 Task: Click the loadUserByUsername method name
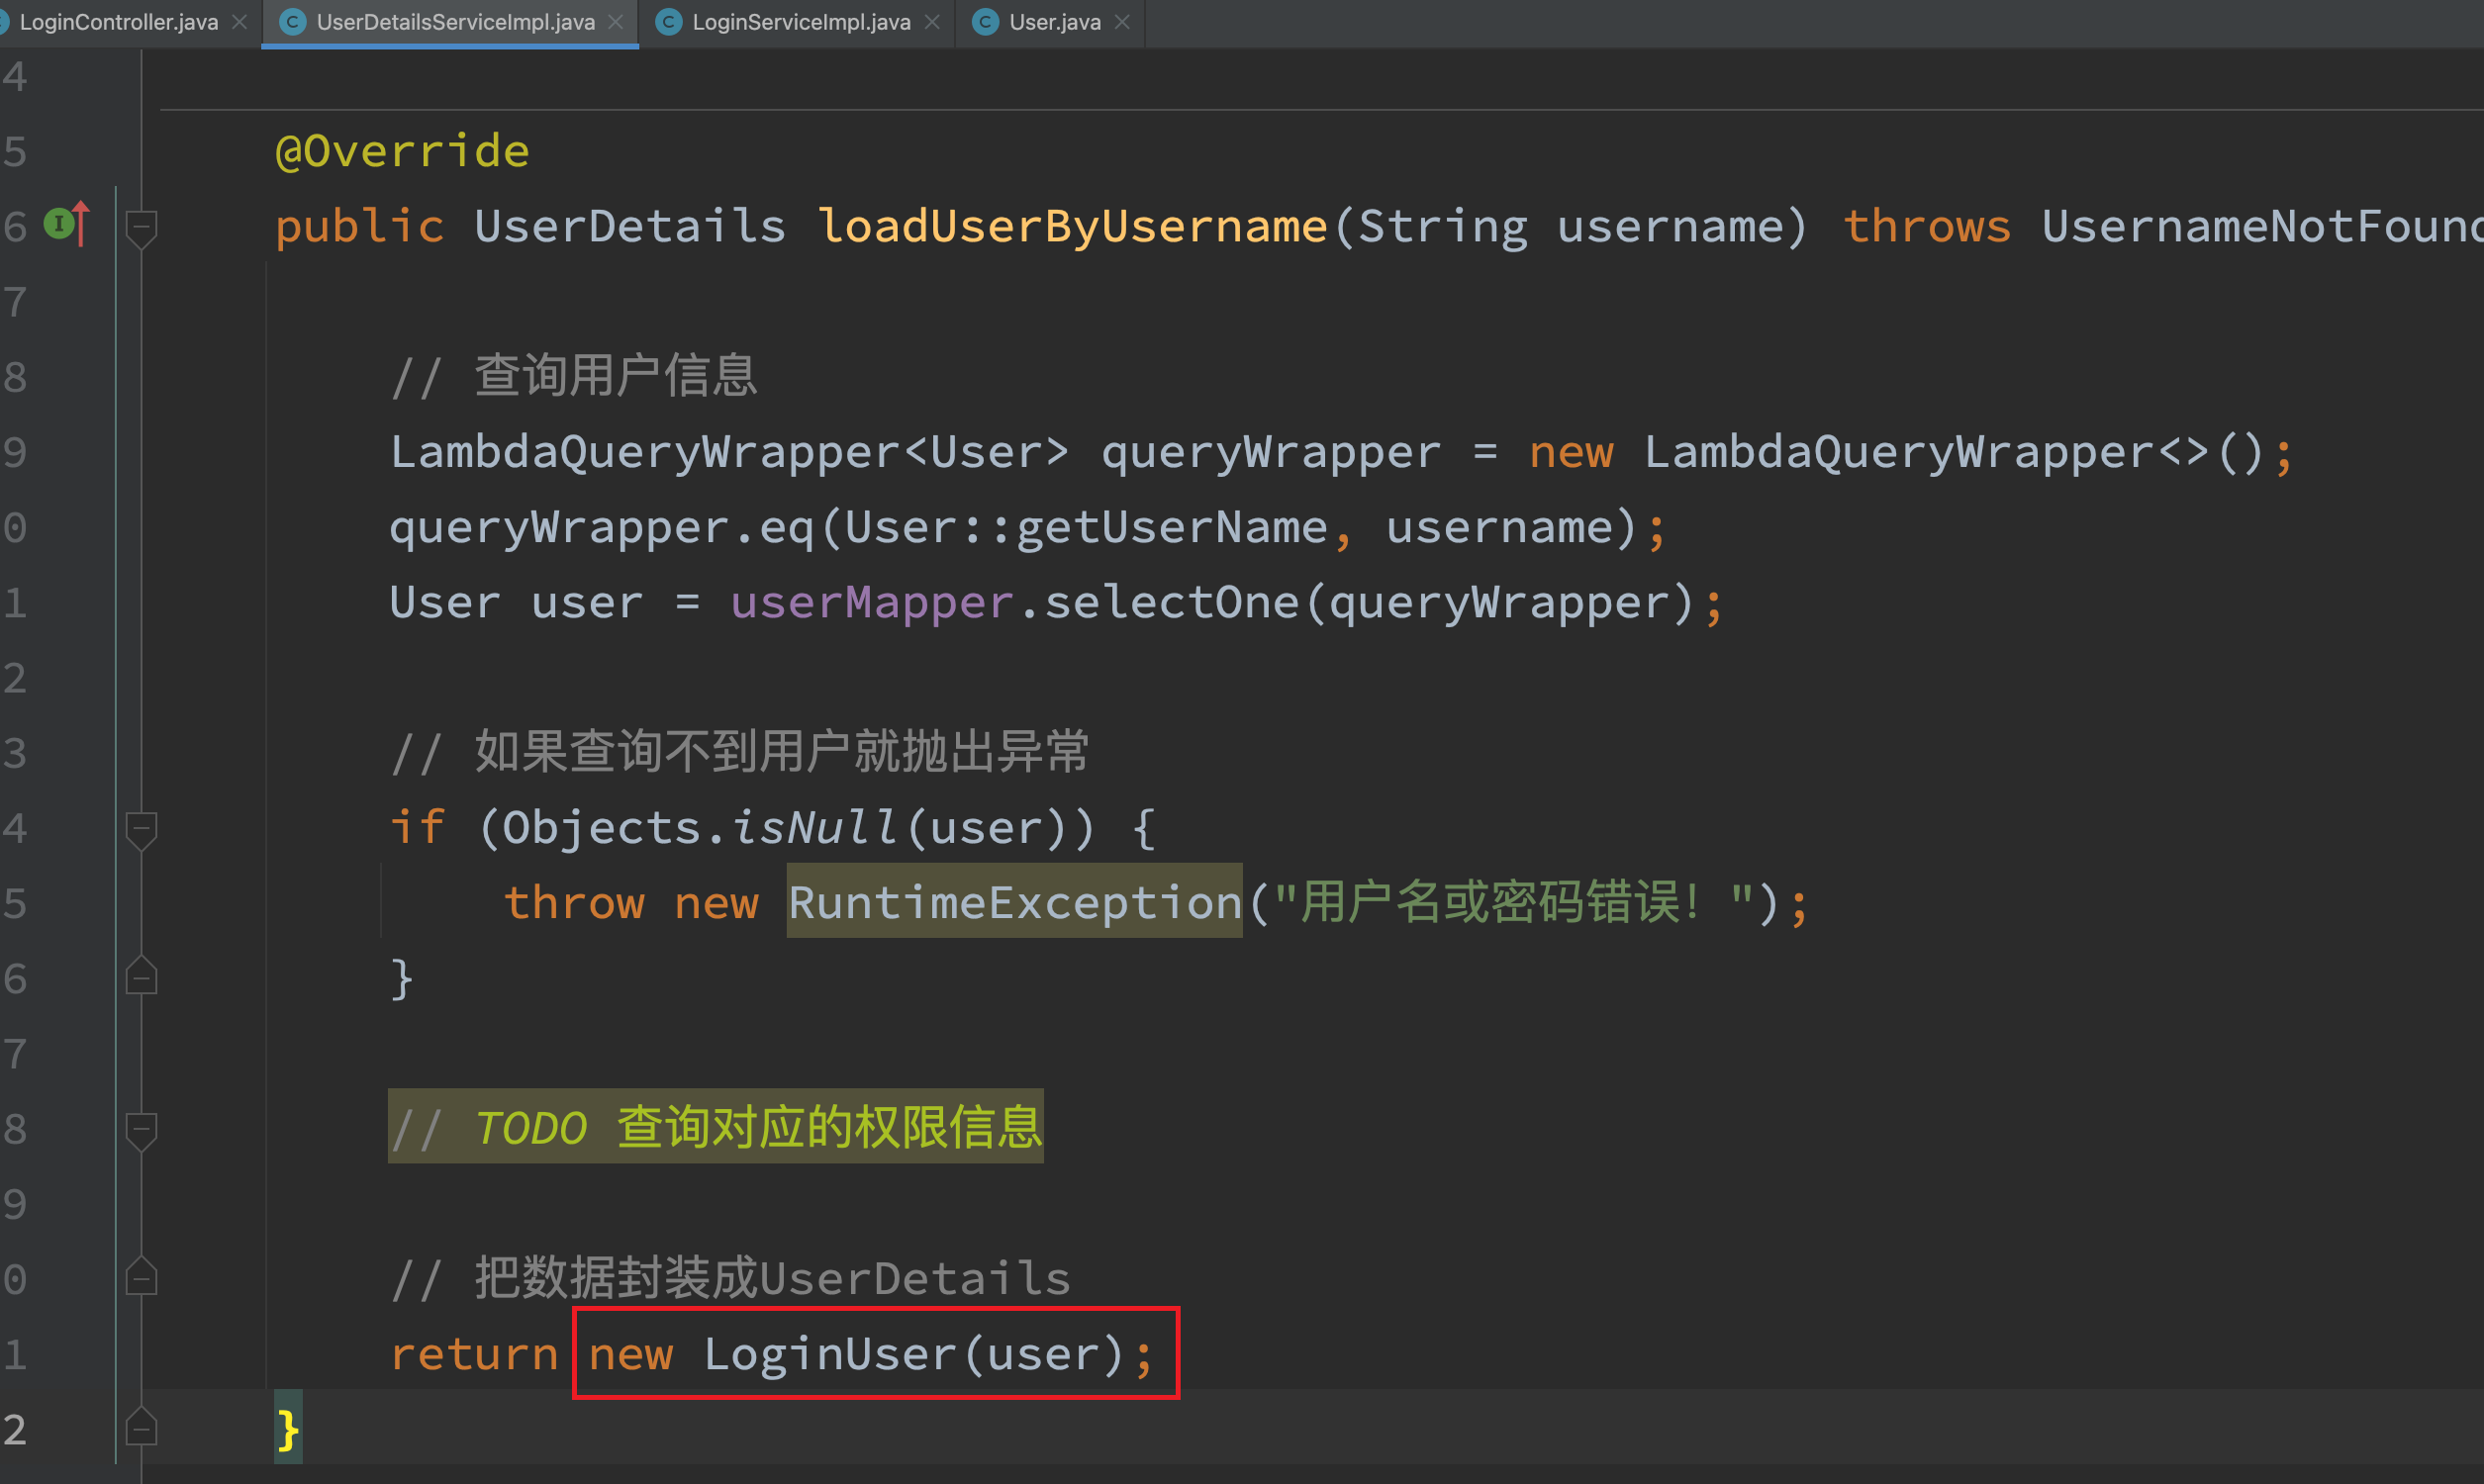click(x=1072, y=226)
